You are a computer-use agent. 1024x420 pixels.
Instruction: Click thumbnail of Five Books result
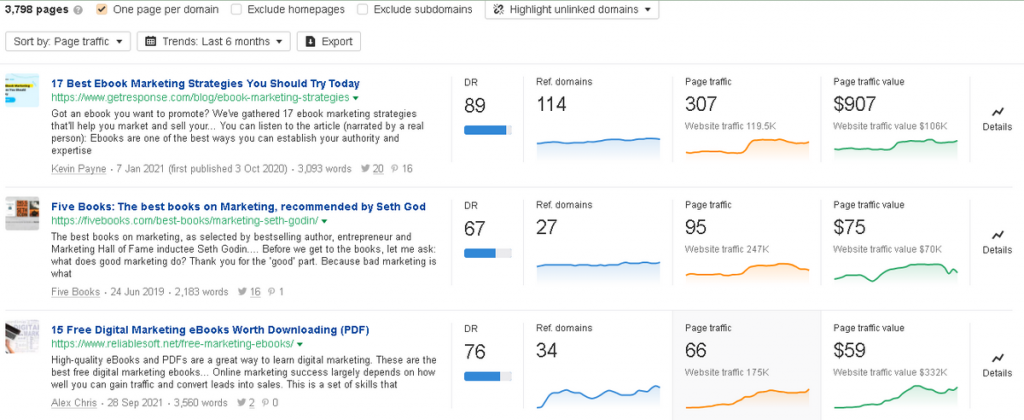tap(22, 213)
